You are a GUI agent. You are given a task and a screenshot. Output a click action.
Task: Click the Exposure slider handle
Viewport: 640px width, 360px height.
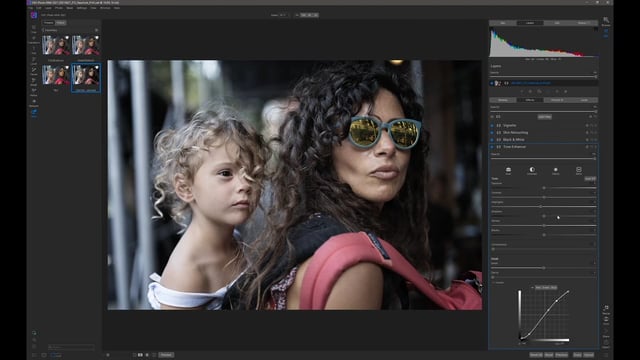[544, 188]
